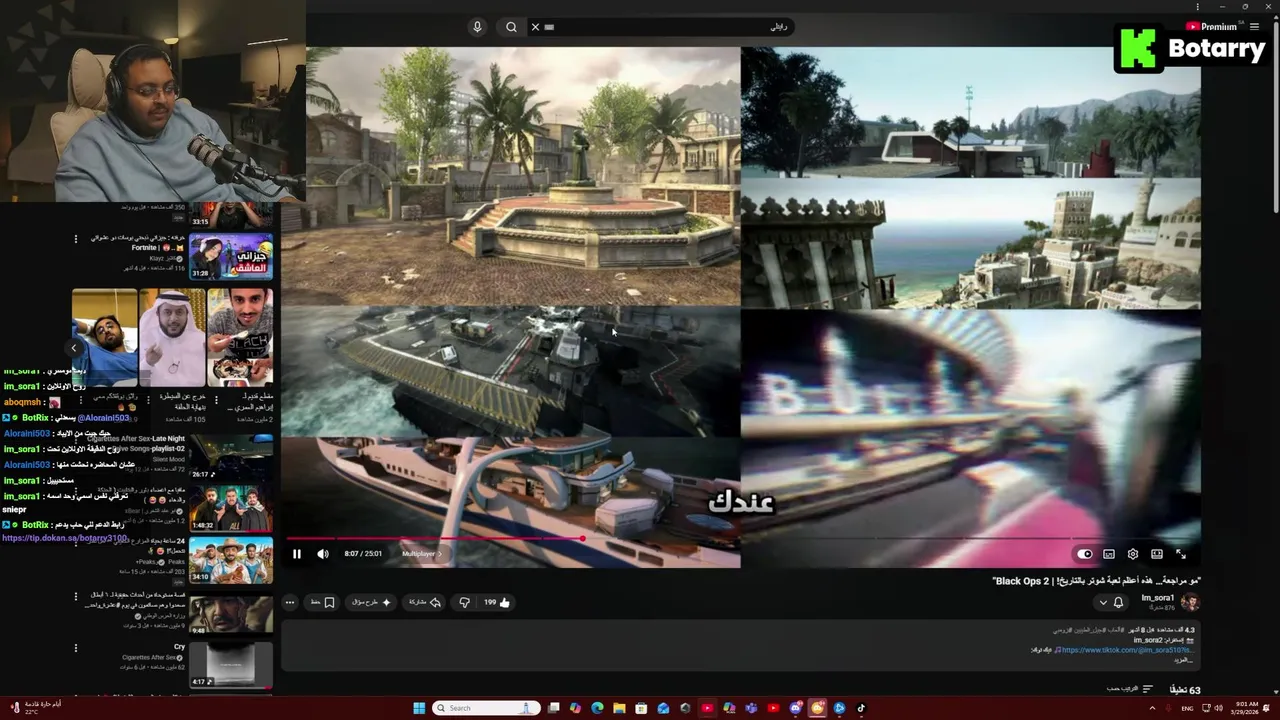Toggle the autoplay switch in player

pos(1085,554)
